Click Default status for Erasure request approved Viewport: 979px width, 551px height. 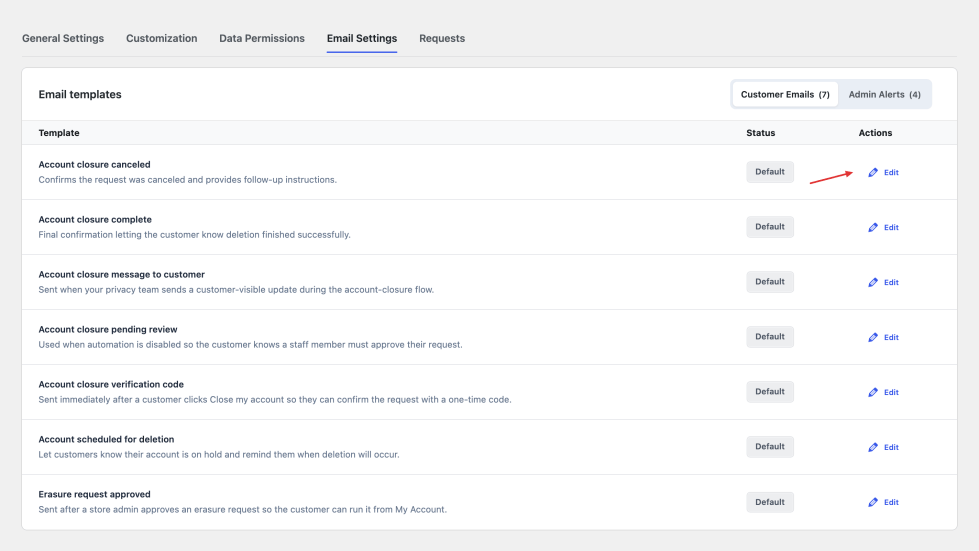click(770, 502)
